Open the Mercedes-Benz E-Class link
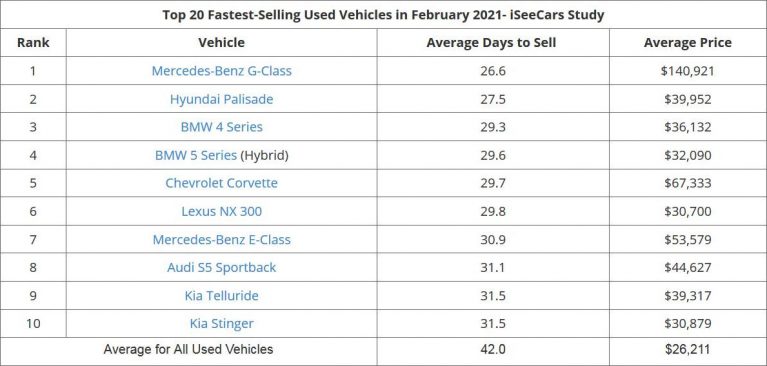The image size is (767, 366). coord(222,240)
